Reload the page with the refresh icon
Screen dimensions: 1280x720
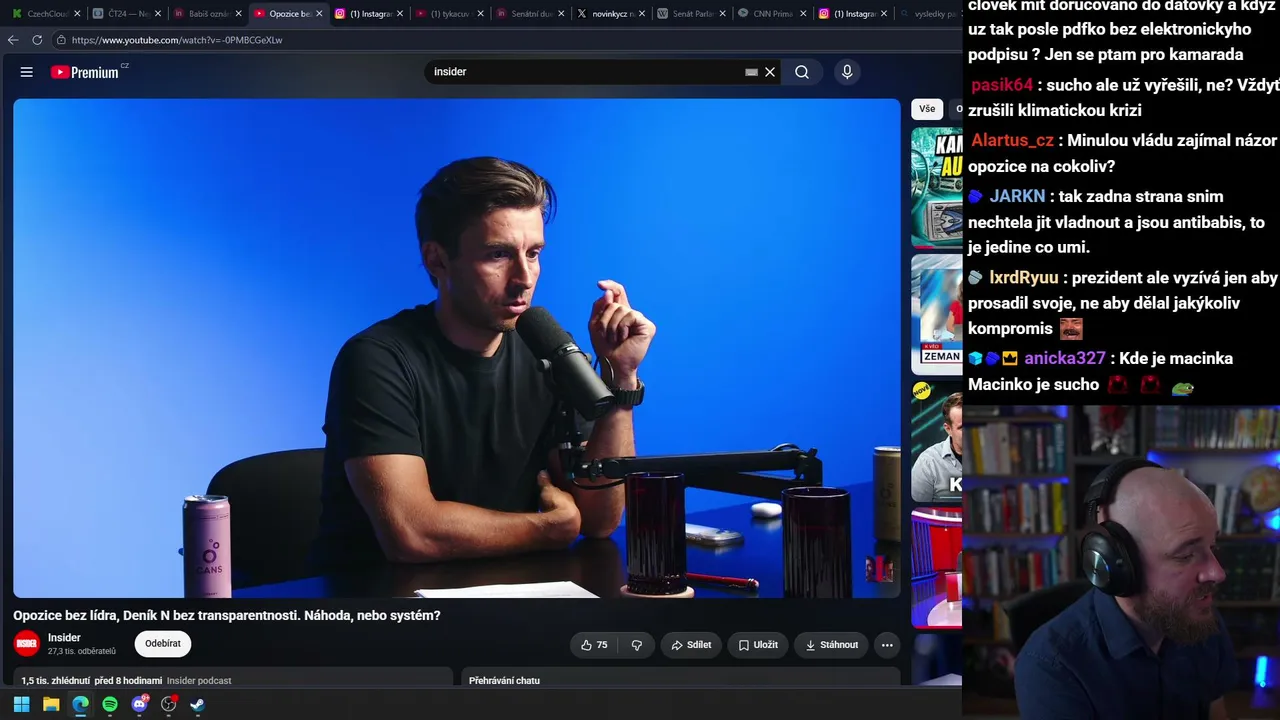(x=37, y=40)
